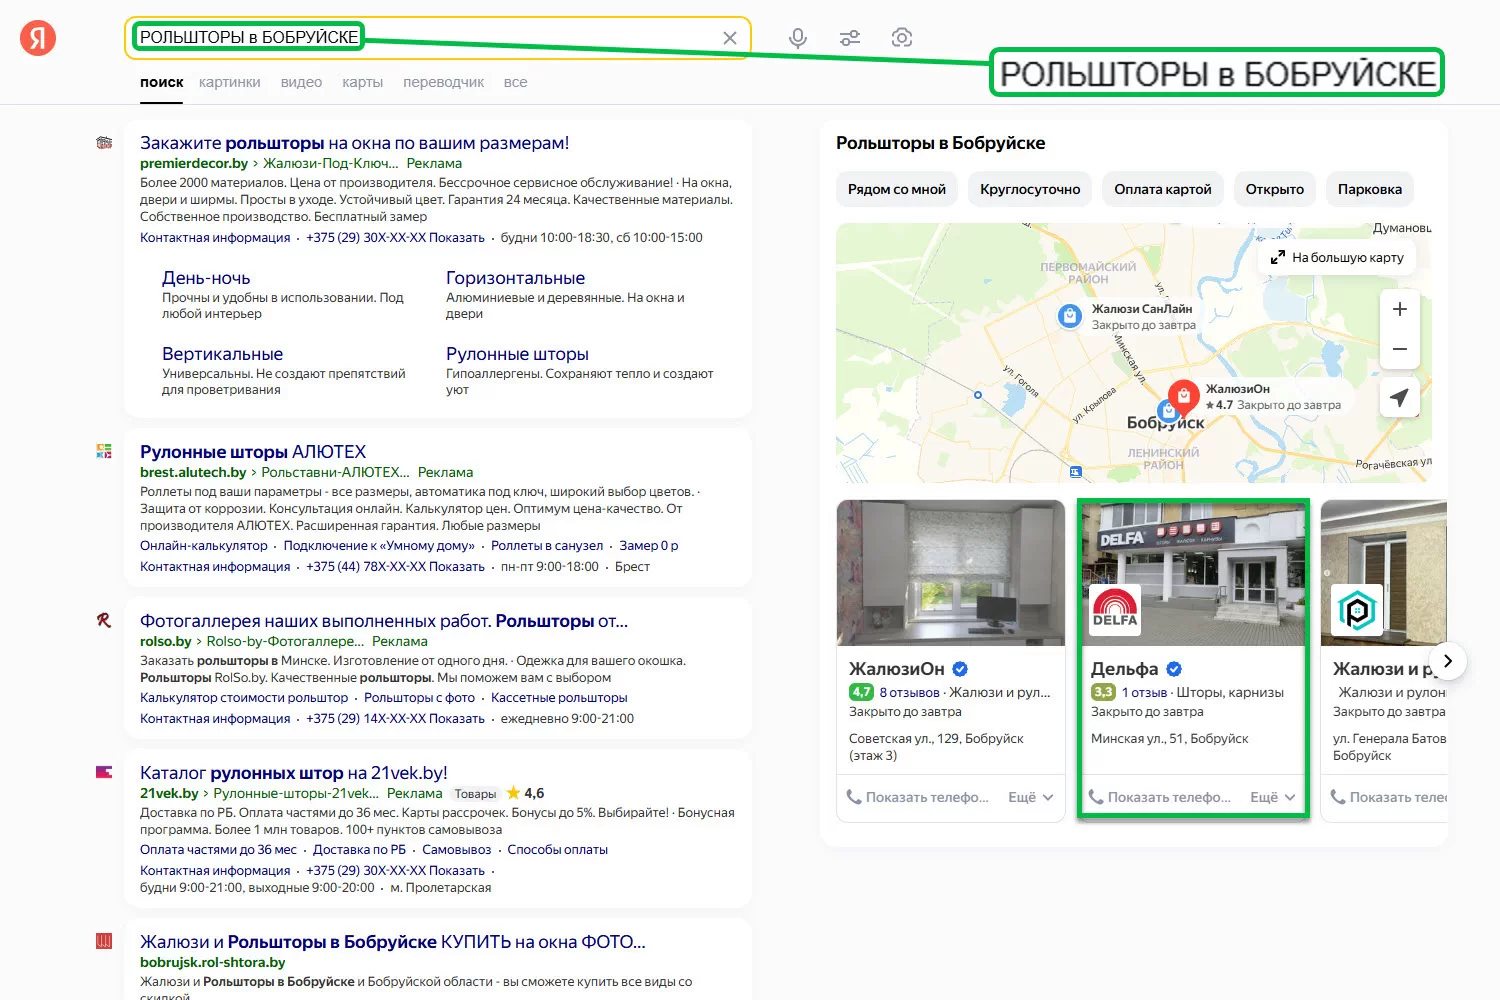Image resolution: width=1500 pixels, height=1000 pixels.
Task: Toggle the 'Рядом со мной' filter
Action: 896,189
